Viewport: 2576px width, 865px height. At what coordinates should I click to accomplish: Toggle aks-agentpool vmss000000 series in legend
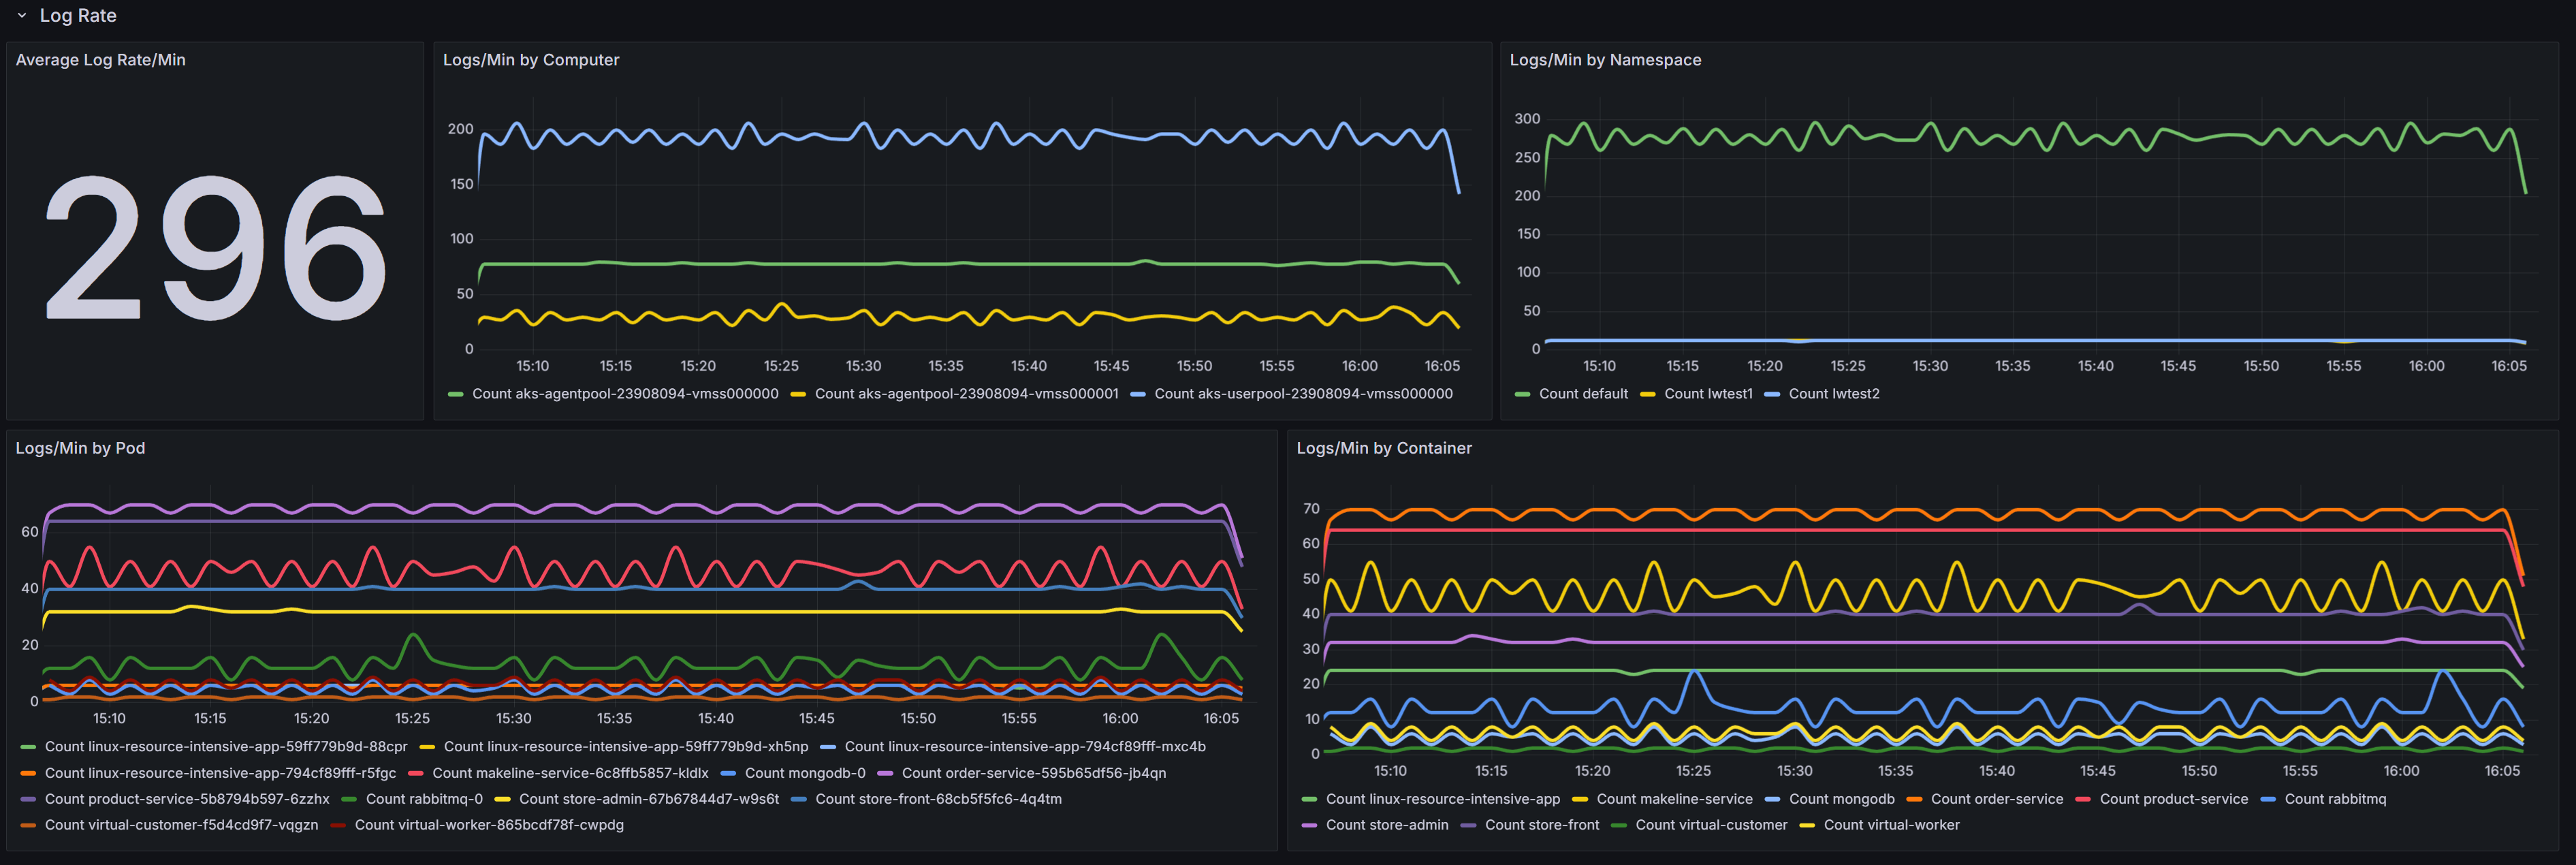tap(624, 394)
